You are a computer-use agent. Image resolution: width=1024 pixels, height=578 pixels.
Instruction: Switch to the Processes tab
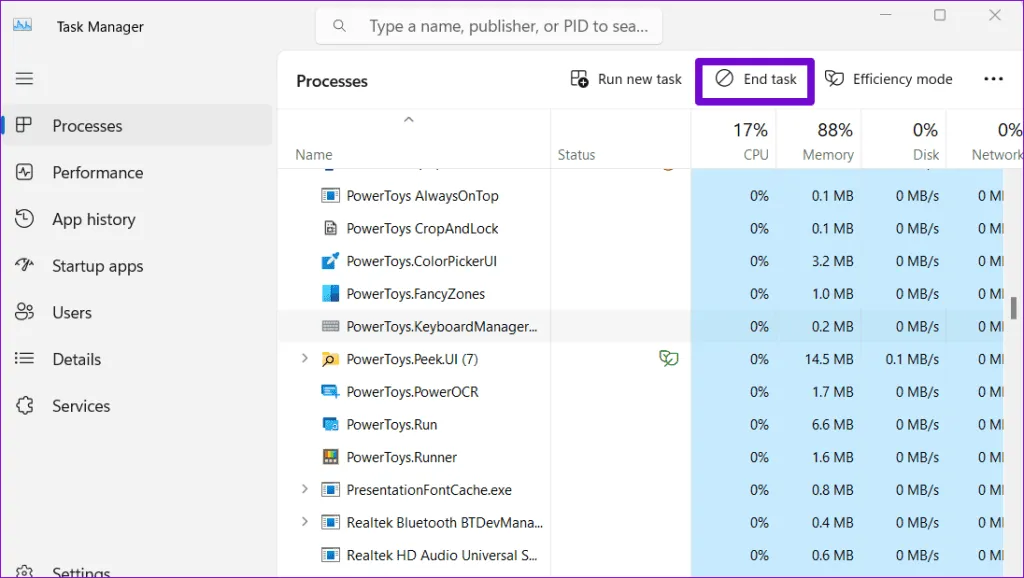click(x=87, y=126)
